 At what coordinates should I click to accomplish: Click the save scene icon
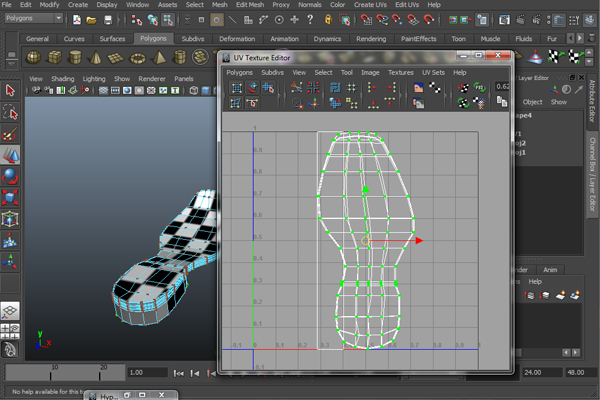pyautogui.click(x=108, y=20)
